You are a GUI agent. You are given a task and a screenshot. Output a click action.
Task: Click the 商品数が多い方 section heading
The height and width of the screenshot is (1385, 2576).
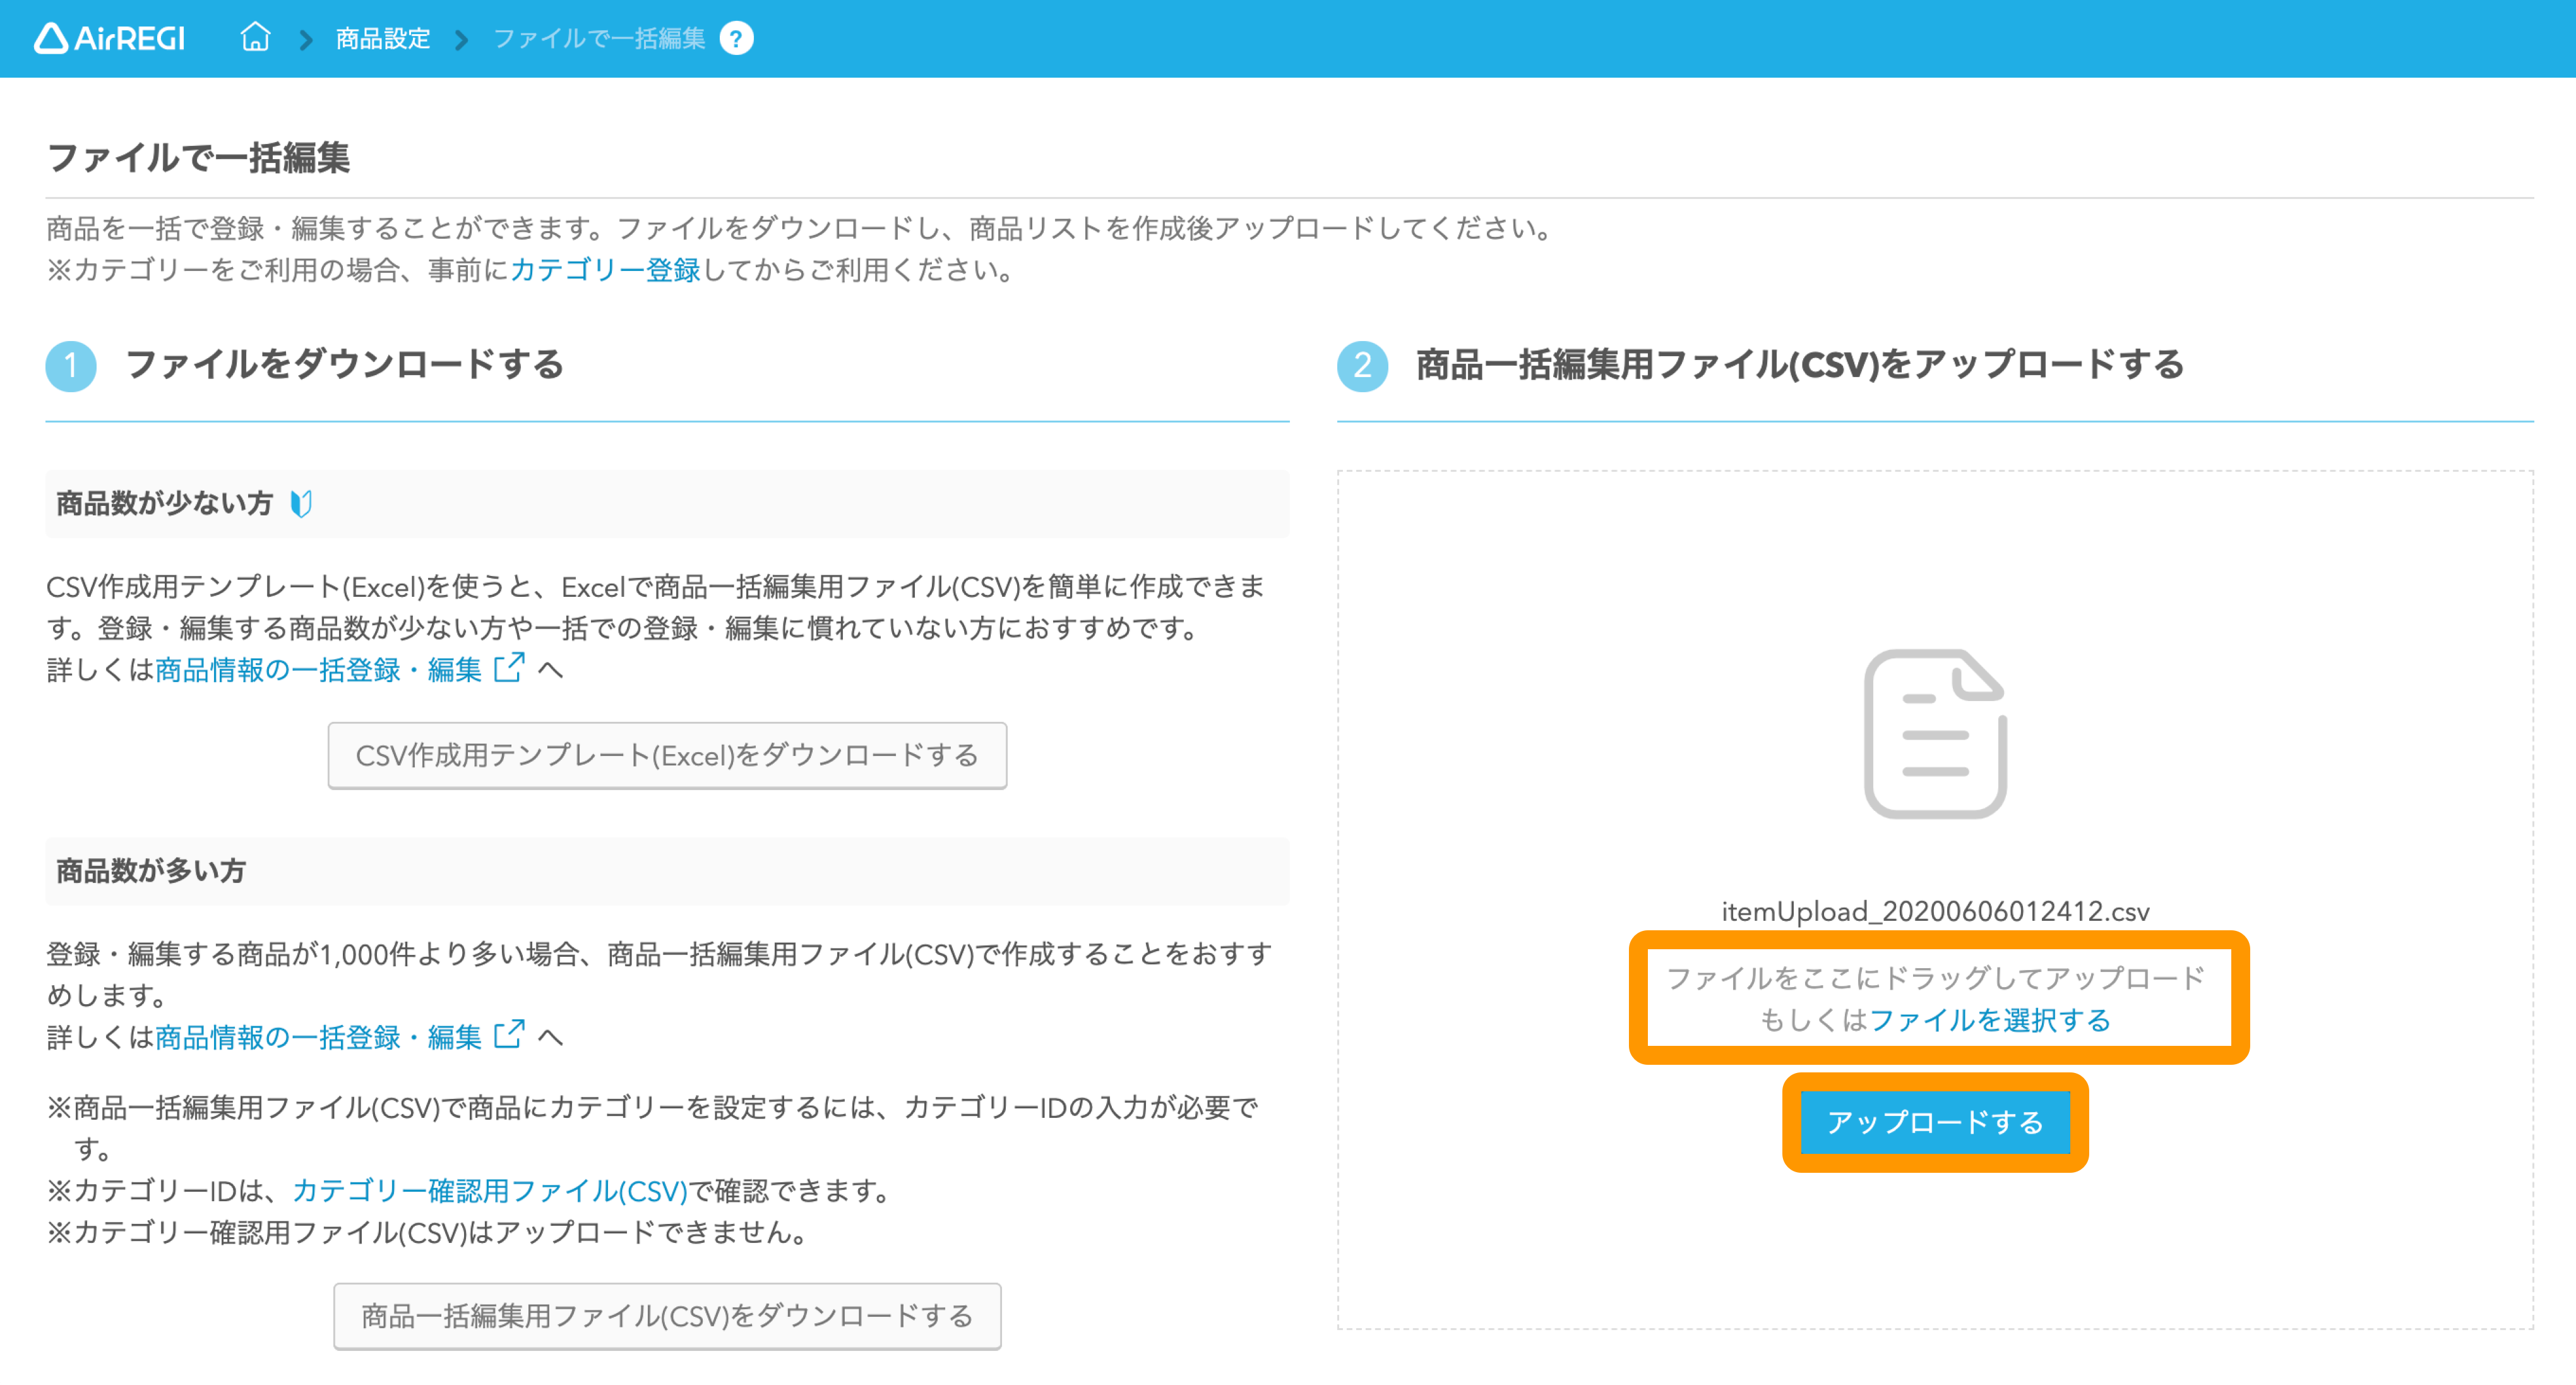[151, 871]
